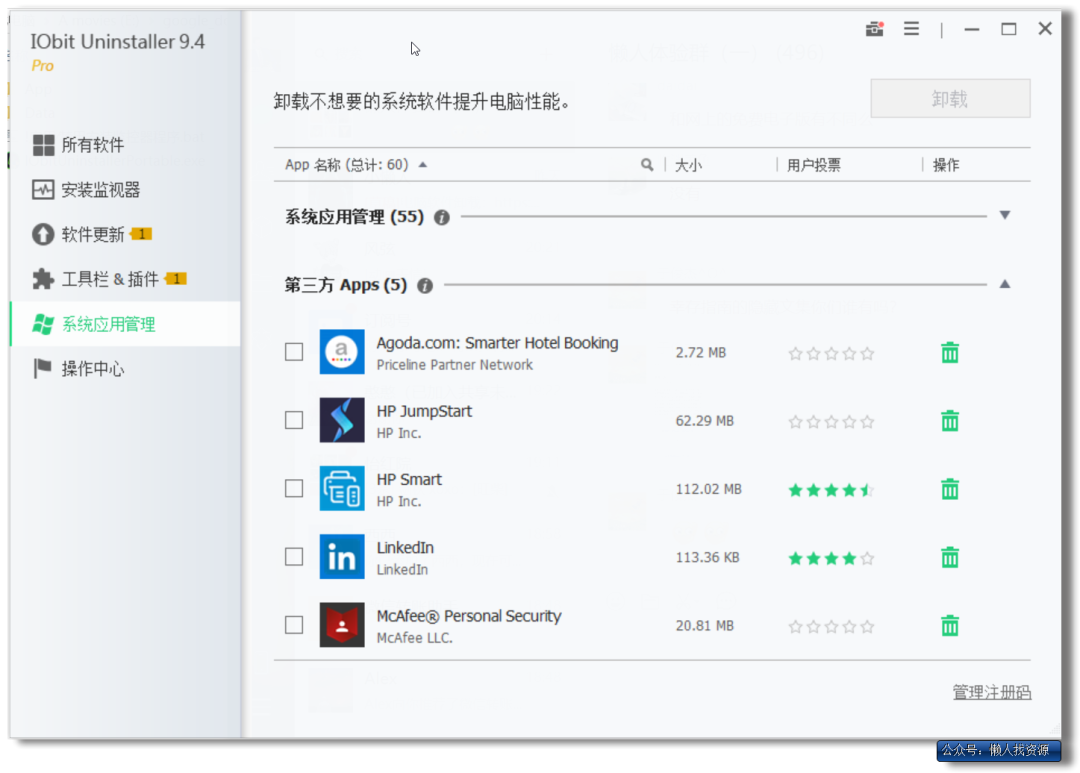The height and width of the screenshot is (773, 1080).
Task: Tick the HP JumpStart checkbox
Action: click(294, 420)
